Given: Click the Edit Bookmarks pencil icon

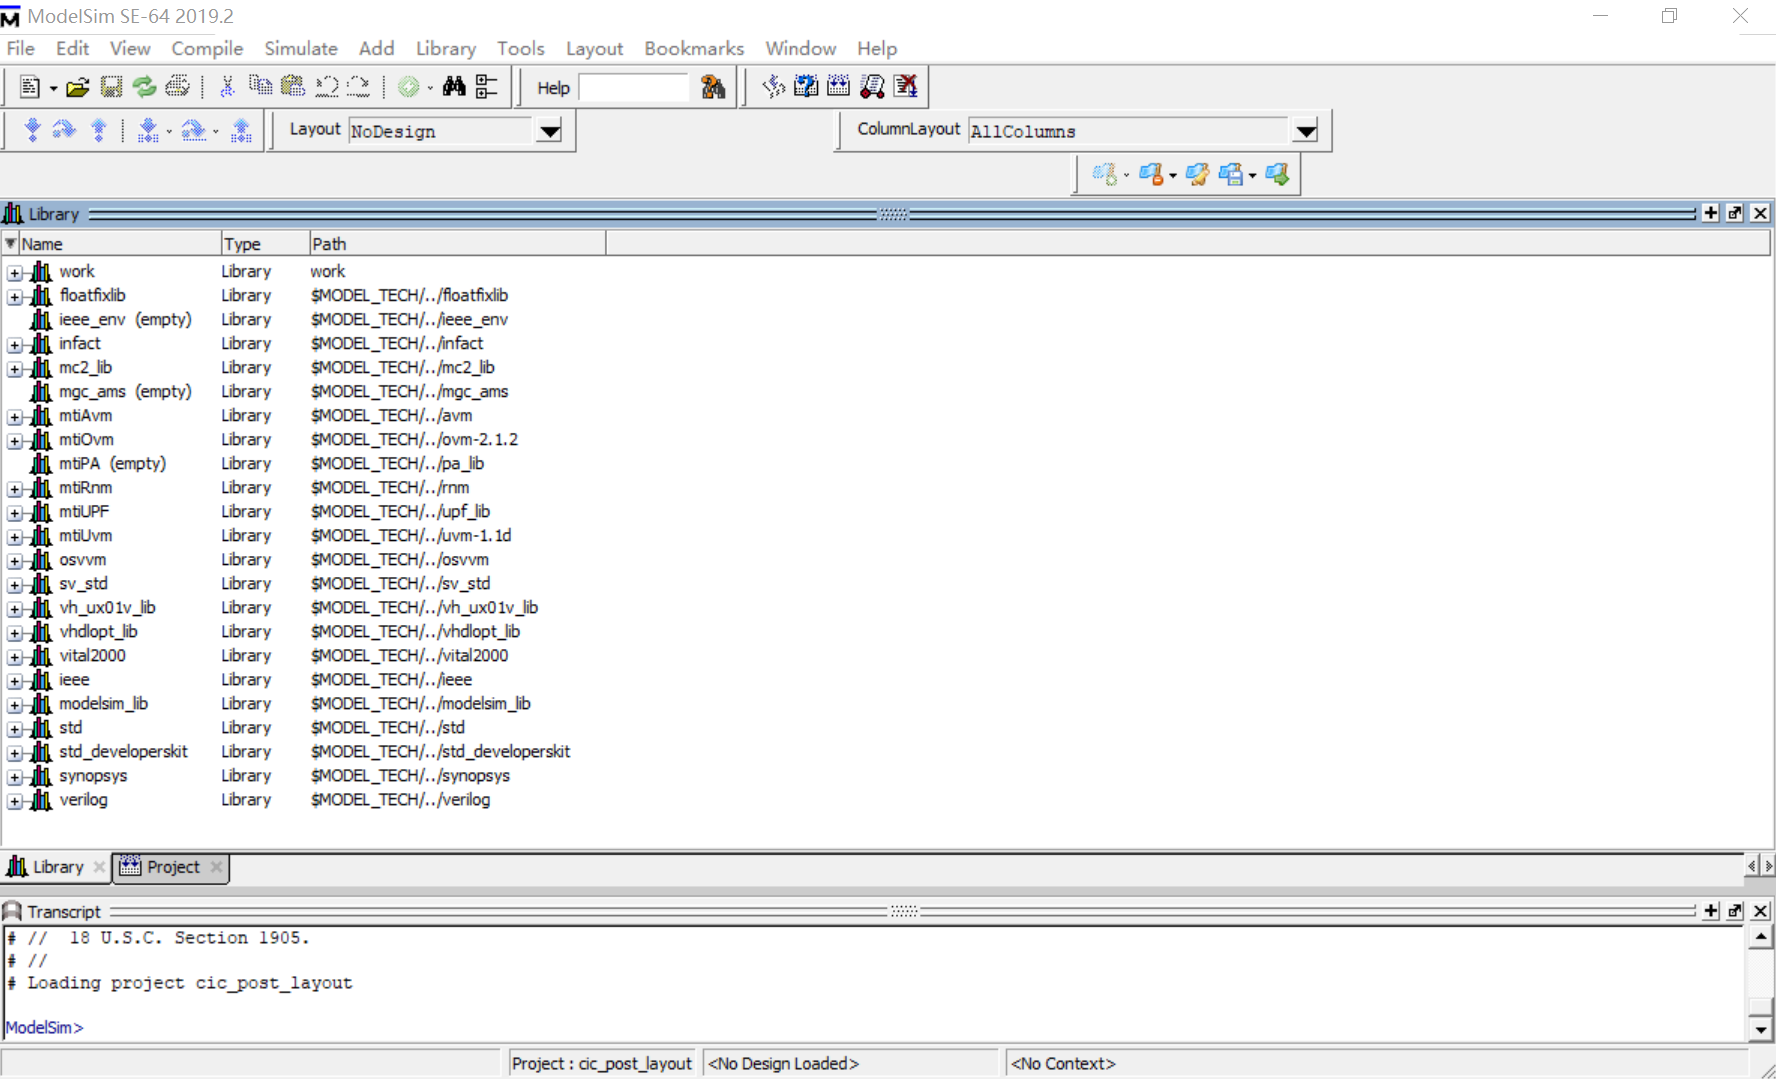Looking at the screenshot, I should pos(1198,175).
